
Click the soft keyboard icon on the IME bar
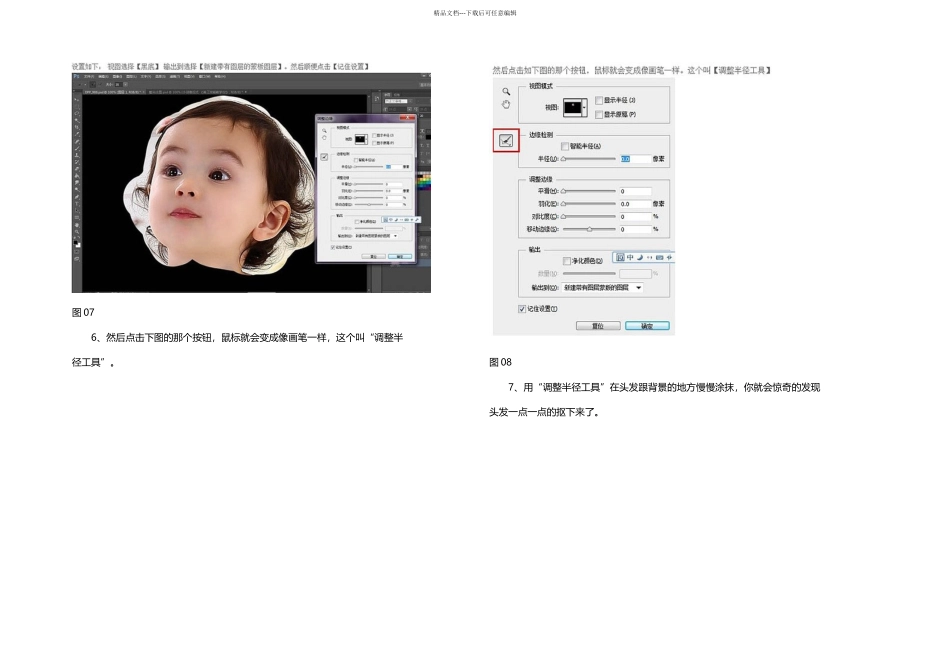(x=660, y=258)
